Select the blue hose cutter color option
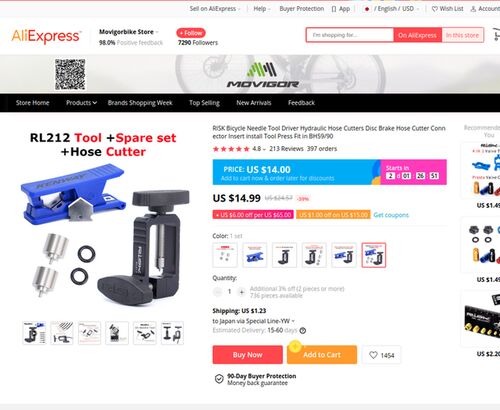Image resolution: width=500 pixels, height=410 pixels. (x=254, y=255)
